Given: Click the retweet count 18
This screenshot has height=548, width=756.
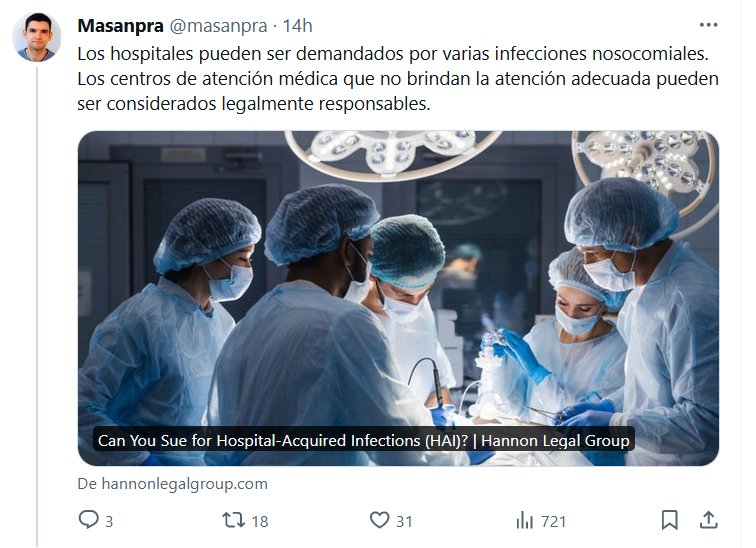Looking at the screenshot, I should (x=260, y=521).
